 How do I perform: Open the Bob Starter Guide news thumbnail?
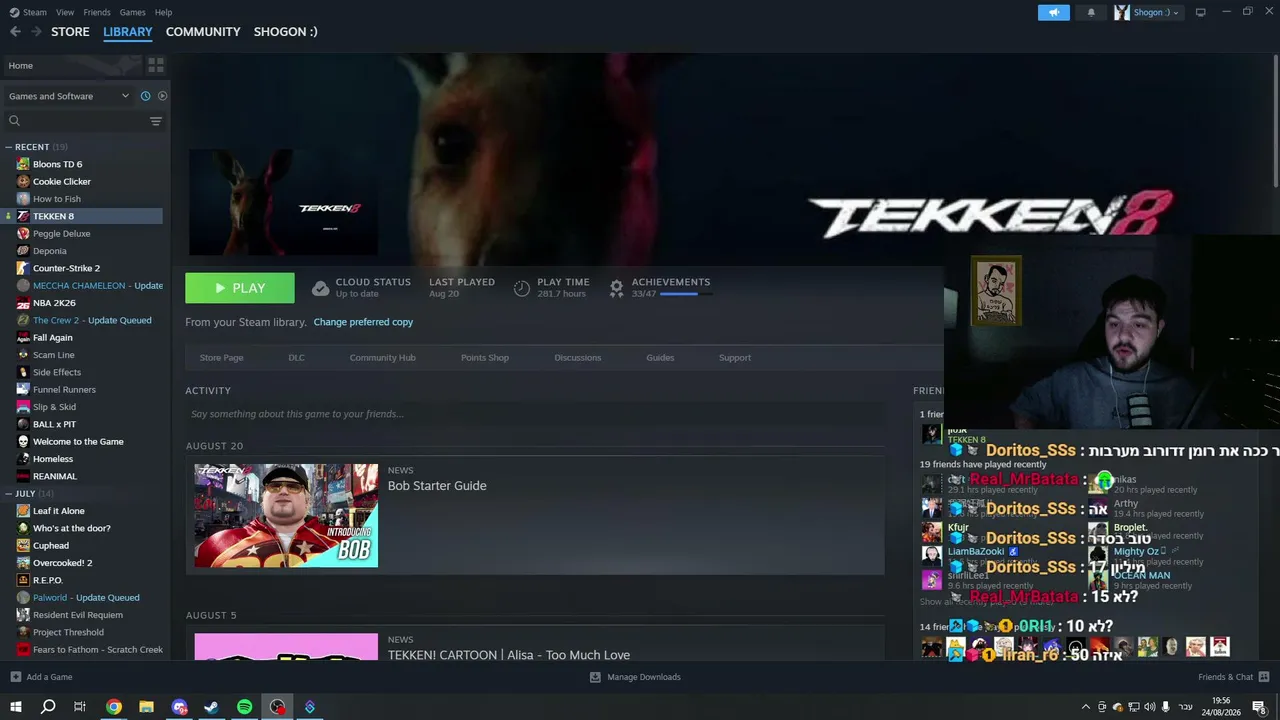click(x=286, y=516)
